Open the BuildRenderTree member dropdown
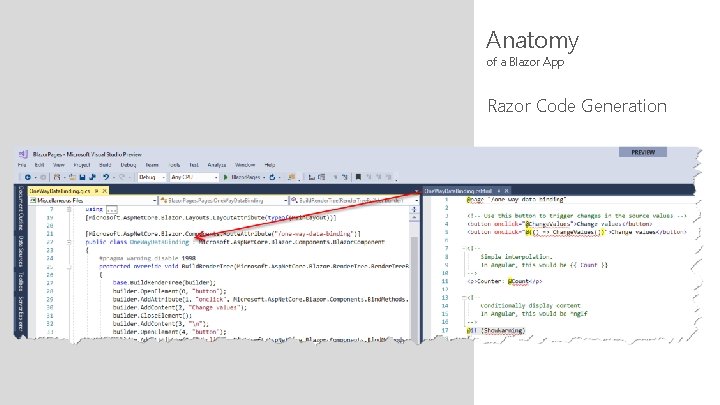720x405 pixels. (354, 201)
